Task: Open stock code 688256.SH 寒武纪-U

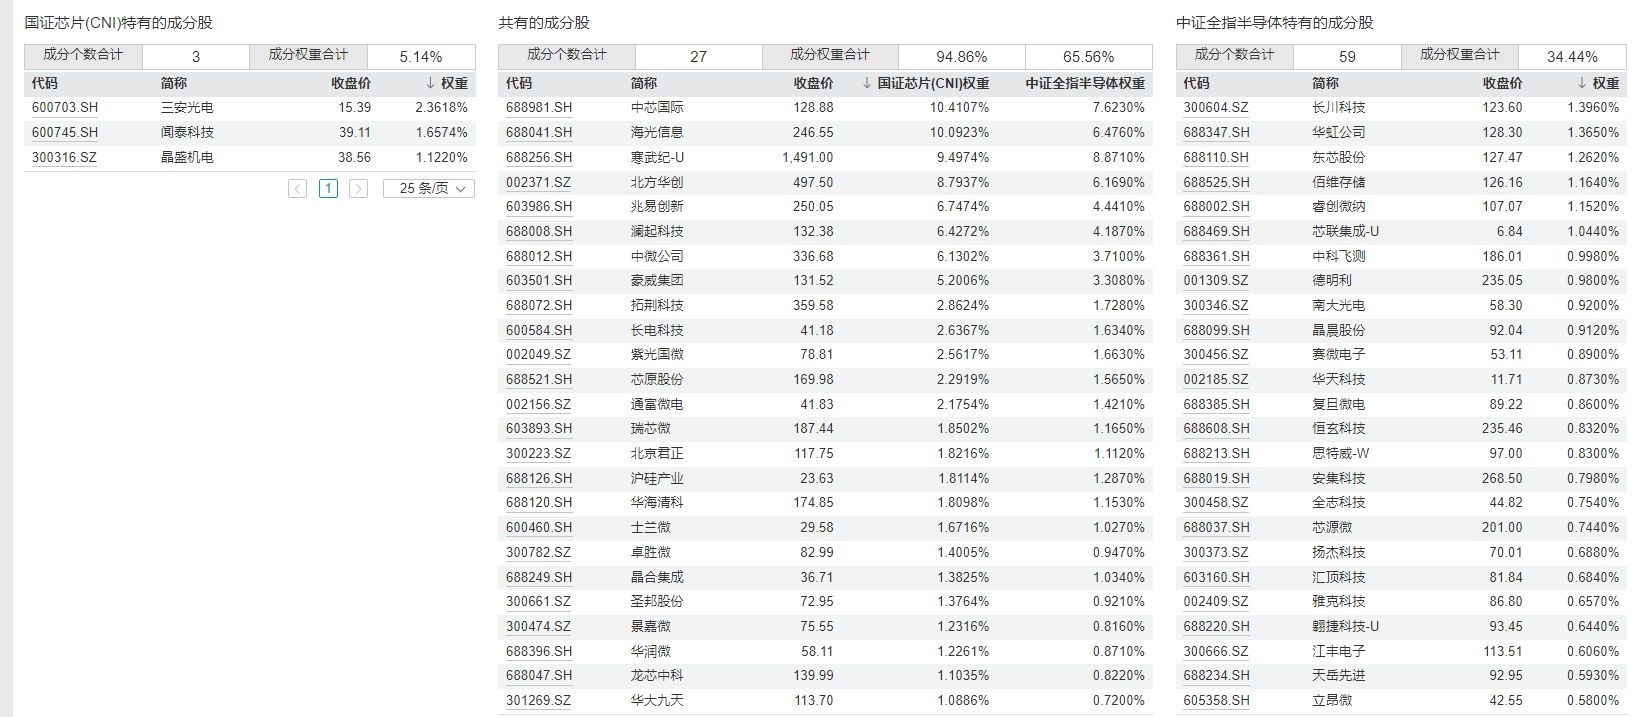Action: pos(539,157)
